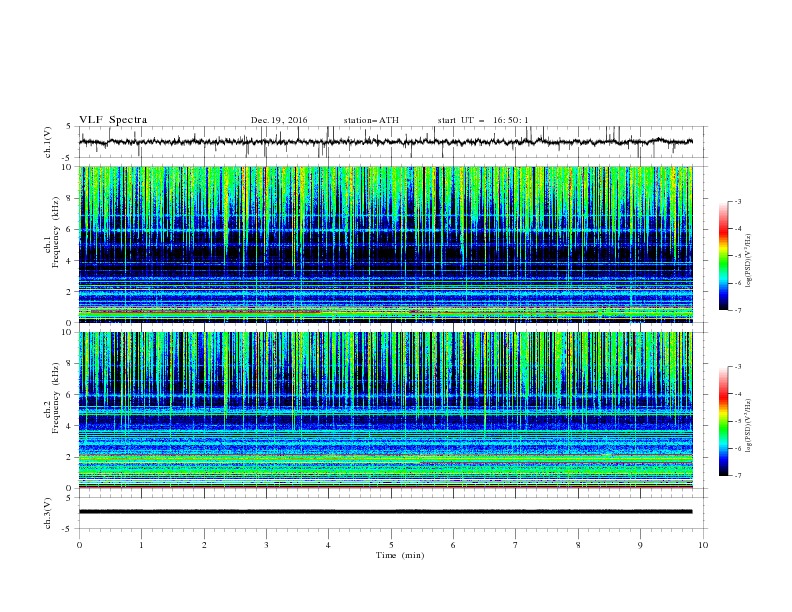Click the "ch.3(V)" axis label
The width and height of the screenshot is (792, 612).
tap(48, 513)
